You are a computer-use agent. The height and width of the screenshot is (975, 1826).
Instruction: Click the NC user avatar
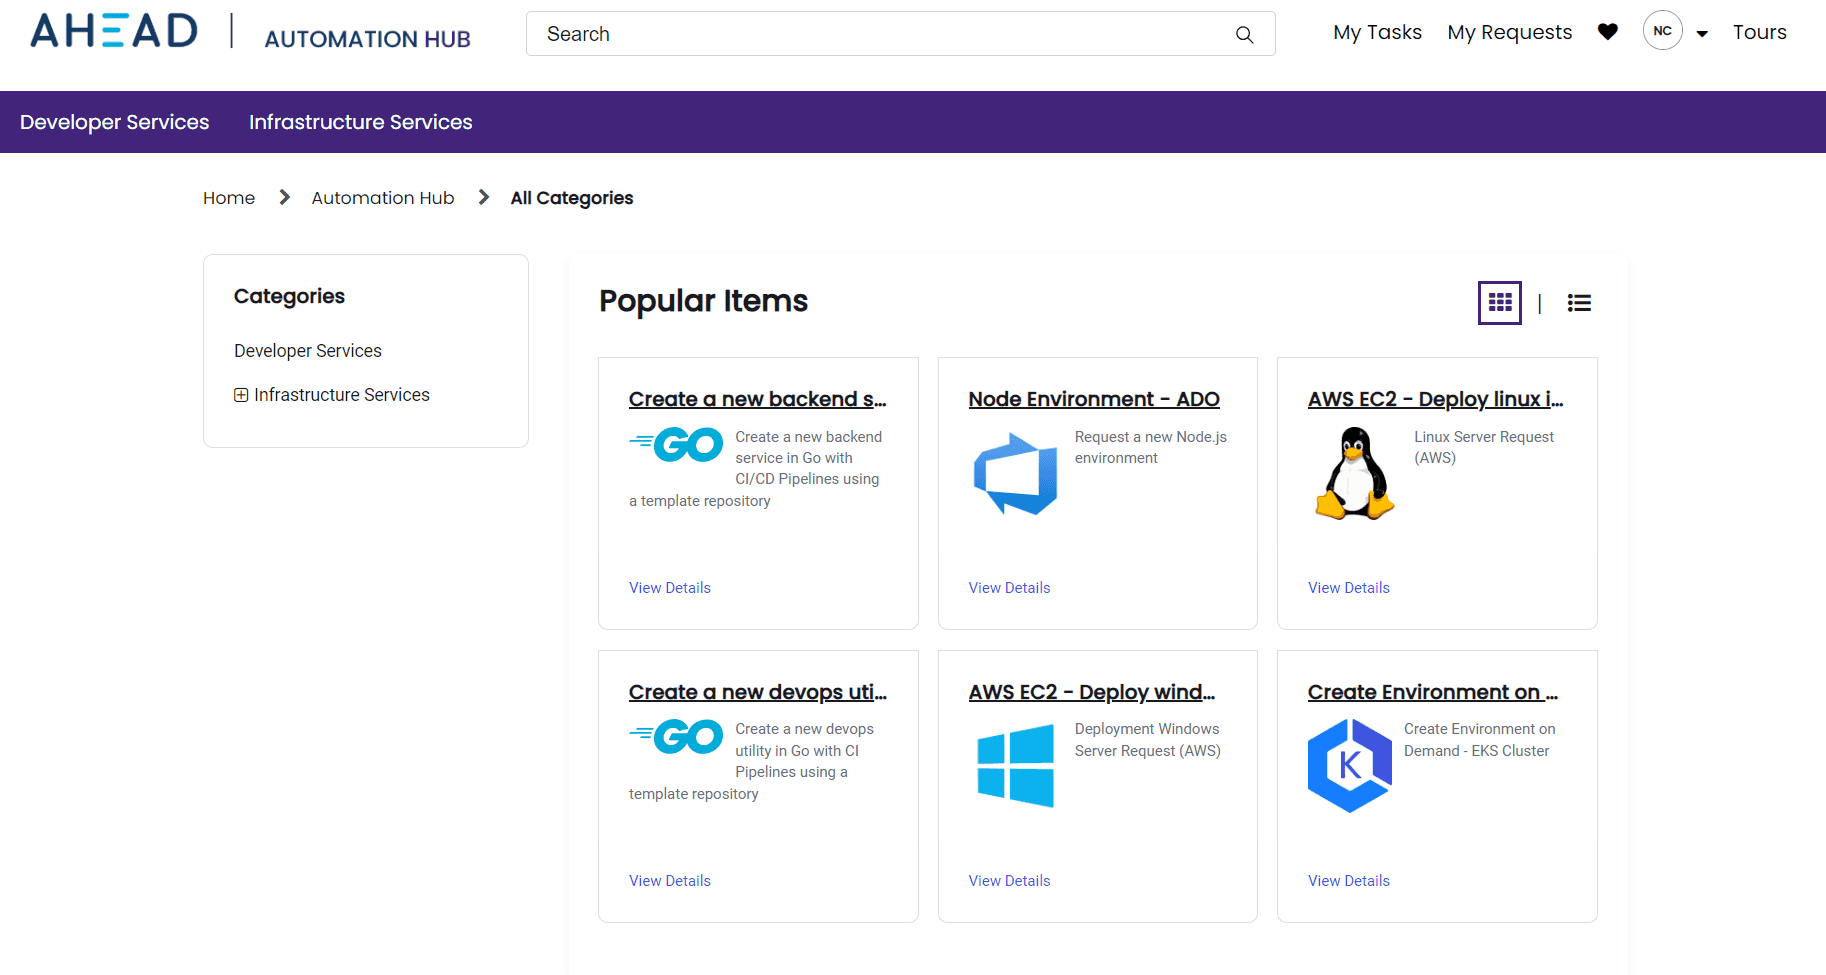(1662, 31)
